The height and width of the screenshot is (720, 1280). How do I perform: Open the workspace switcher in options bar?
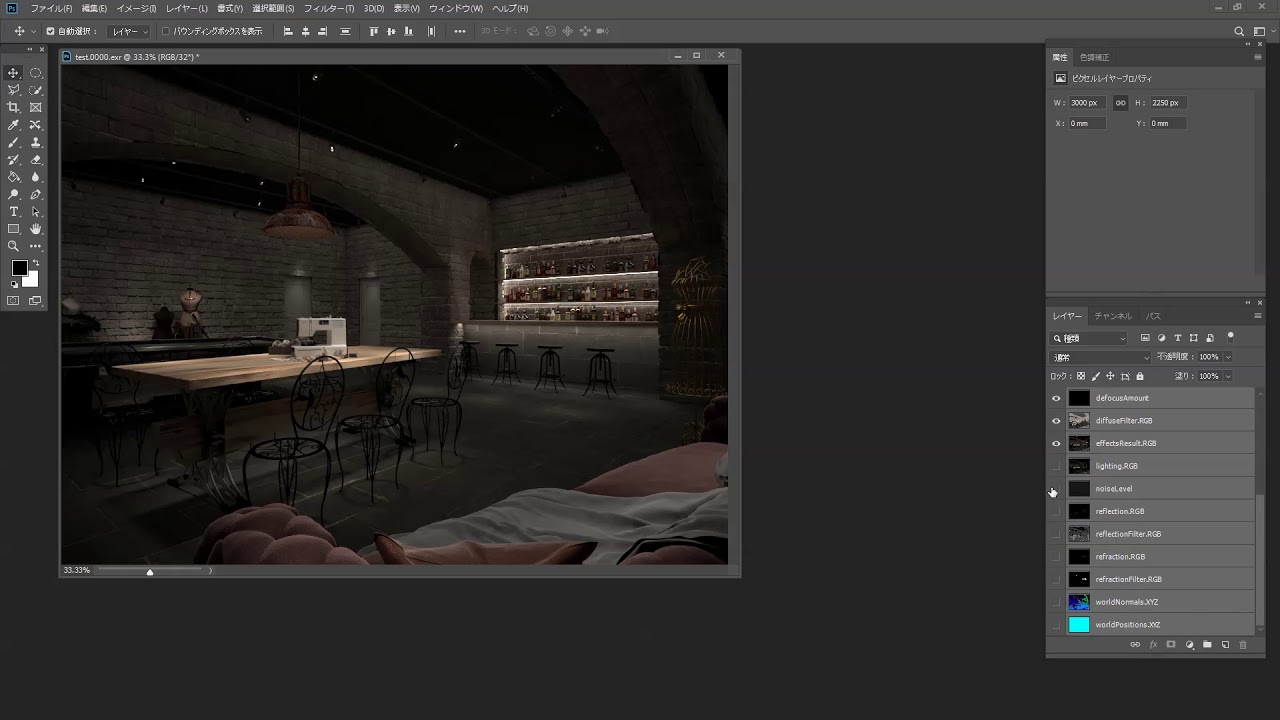pos(1260,31)
